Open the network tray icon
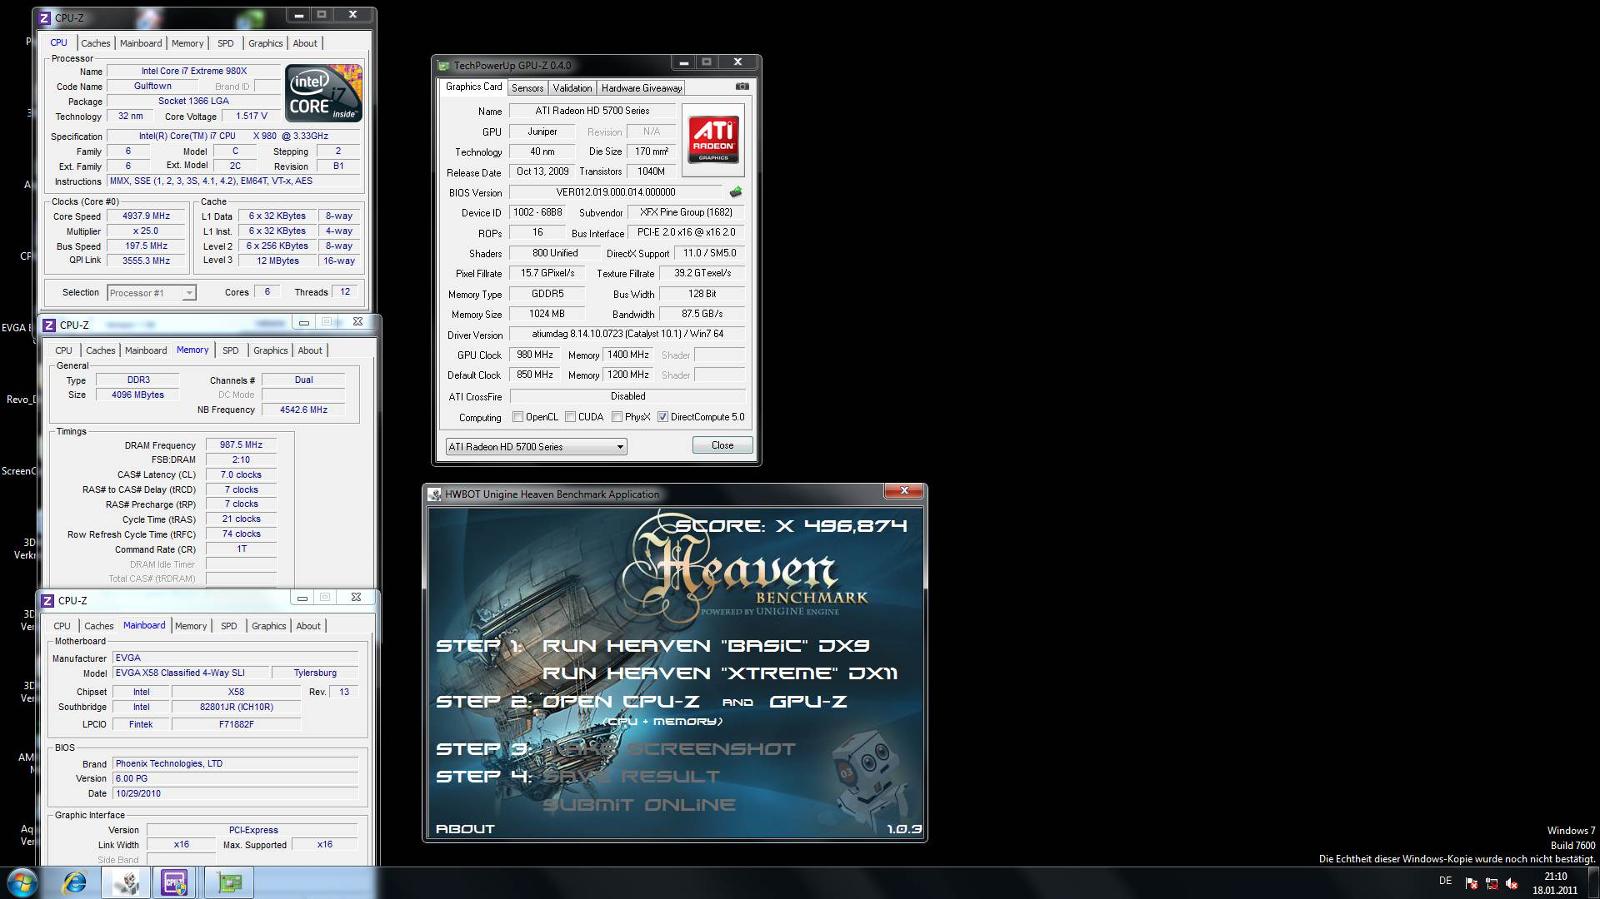This screenshot has height=899, width=1600. (1491, 883)
